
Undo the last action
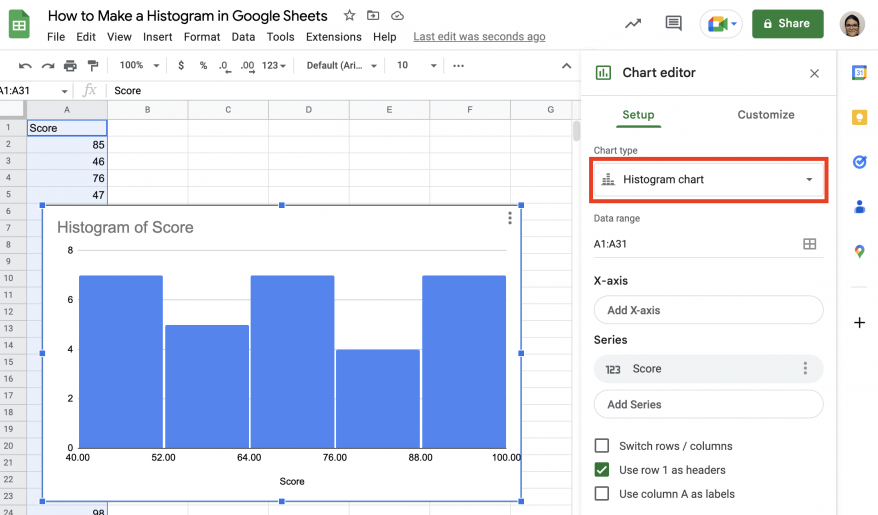[25, 65]
